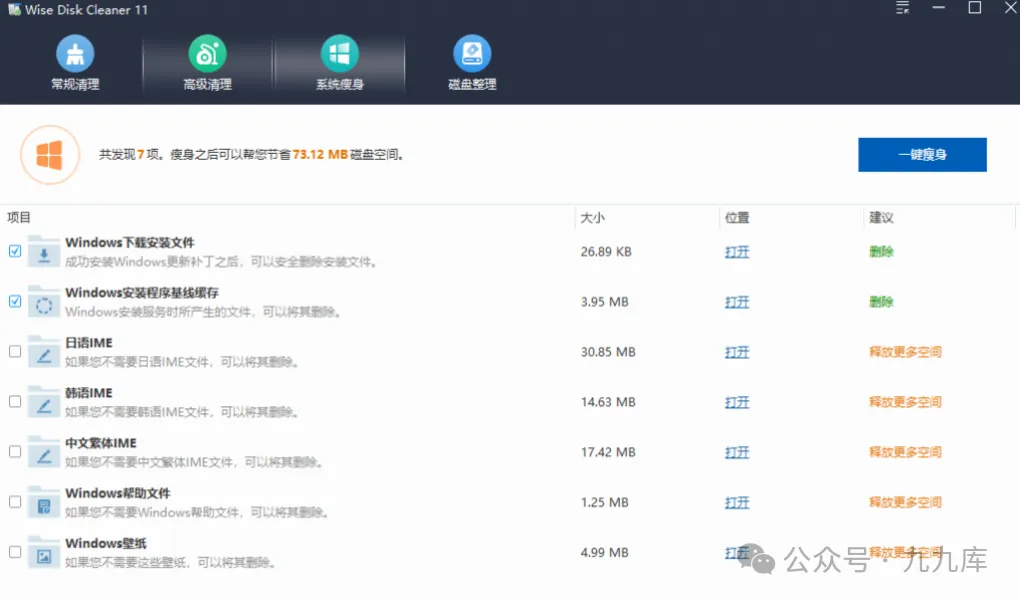Image resolution: width=1020 pixels, height=601 pixels.
Task: Click the 4.99 MB size value
Action: click(x=605, y=552)
